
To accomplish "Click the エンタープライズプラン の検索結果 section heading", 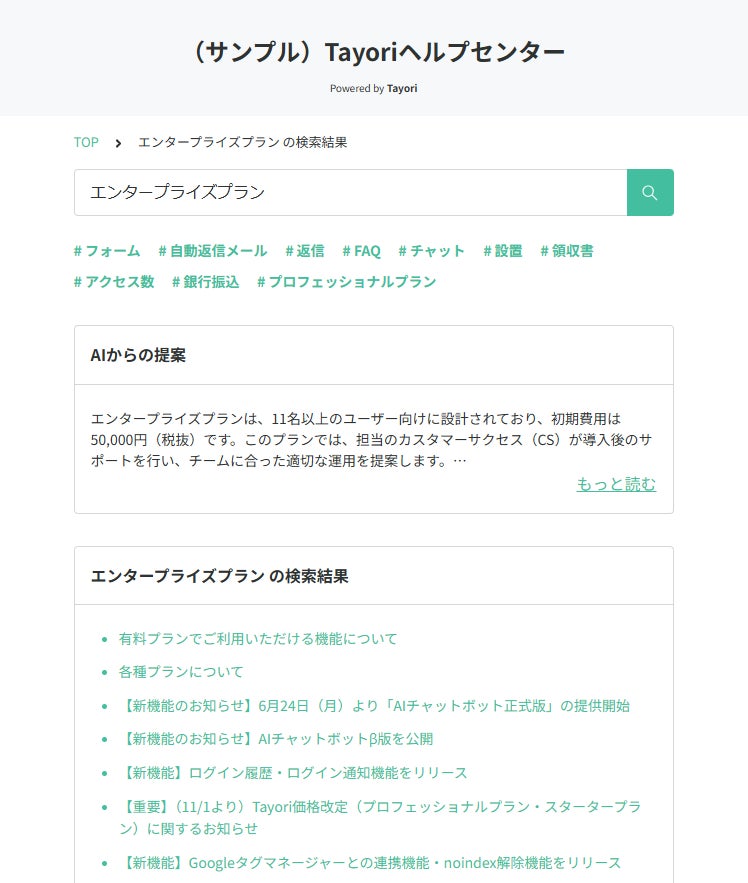I will pyautogui.click(x=220, y=576).
